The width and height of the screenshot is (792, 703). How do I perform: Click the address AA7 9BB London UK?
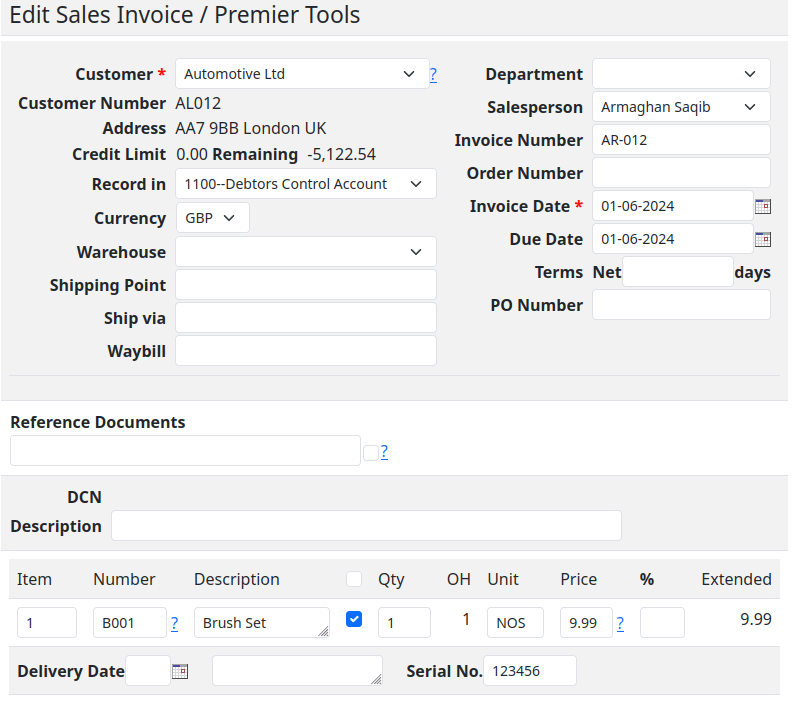251,129
